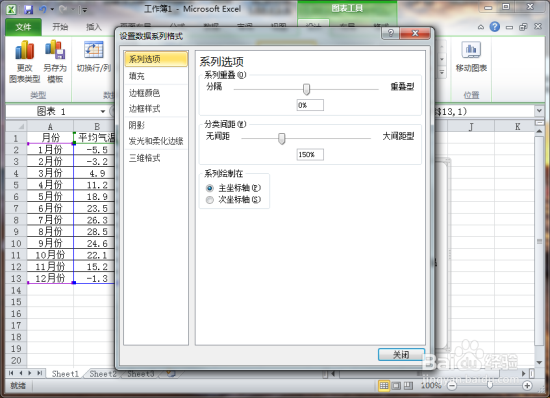Click the zoom slider handle in status bar
Screen dimensions: 550x398
490,386
